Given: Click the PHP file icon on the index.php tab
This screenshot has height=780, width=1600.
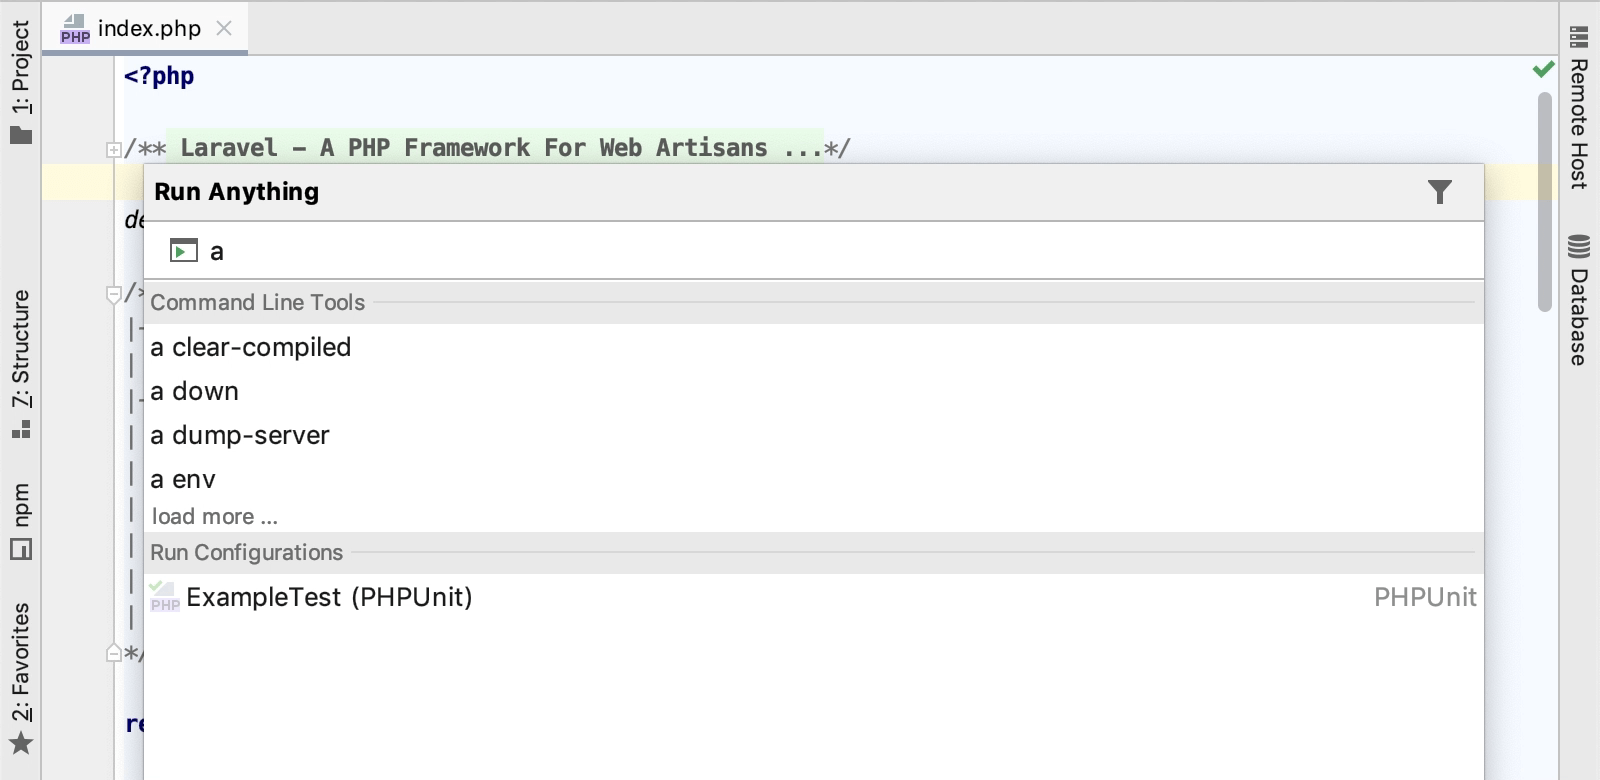Looking at the screenshot, I should [x=75, y=29].
